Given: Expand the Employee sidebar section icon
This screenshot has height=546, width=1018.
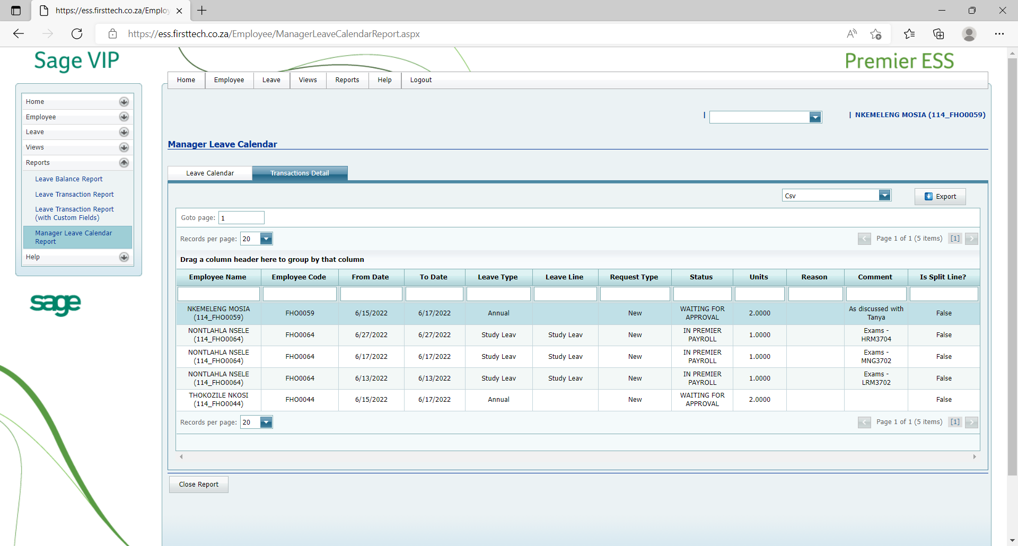Looking at the screenshot, I should click(124, 117).
